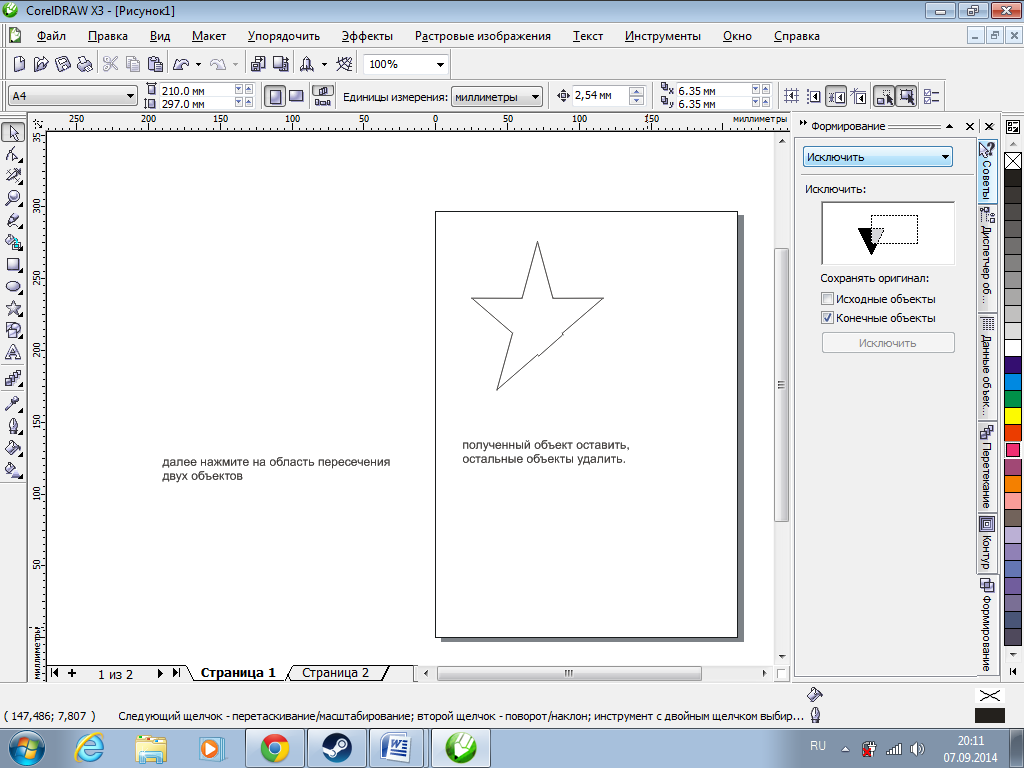Screen dimensions: 1024x768
Task: Switch to the Страница 2 tab
Action: click(335, 673)
